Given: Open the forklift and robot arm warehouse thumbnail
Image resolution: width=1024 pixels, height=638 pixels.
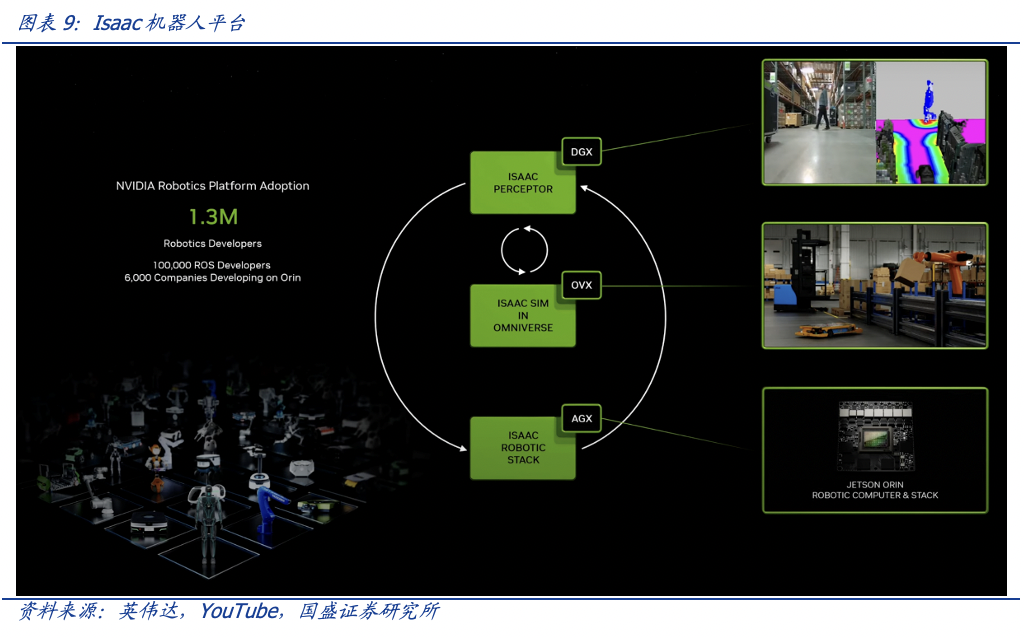Looking at the screenshot, I should coord(875,285).
